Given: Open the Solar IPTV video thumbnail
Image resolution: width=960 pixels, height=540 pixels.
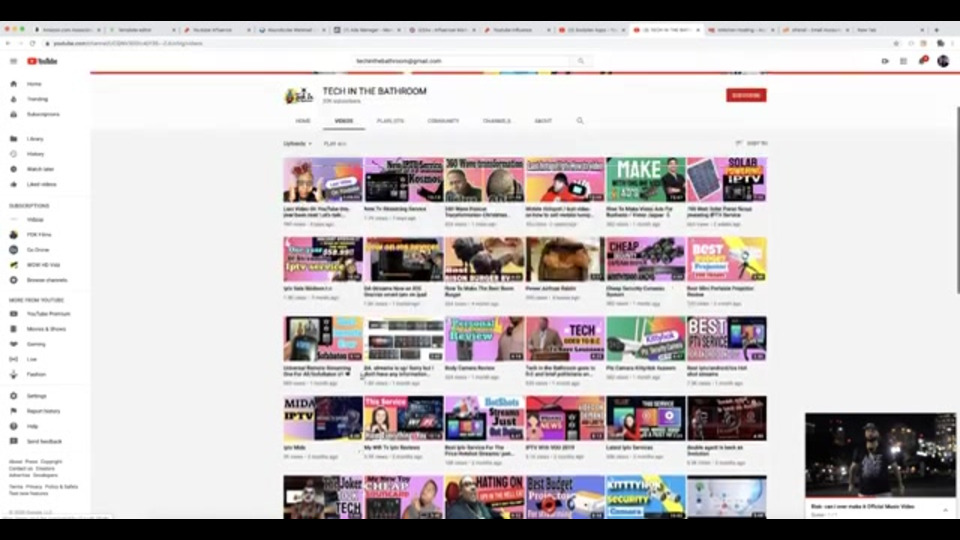Looking at the screenshot, I should click(727, 179).
